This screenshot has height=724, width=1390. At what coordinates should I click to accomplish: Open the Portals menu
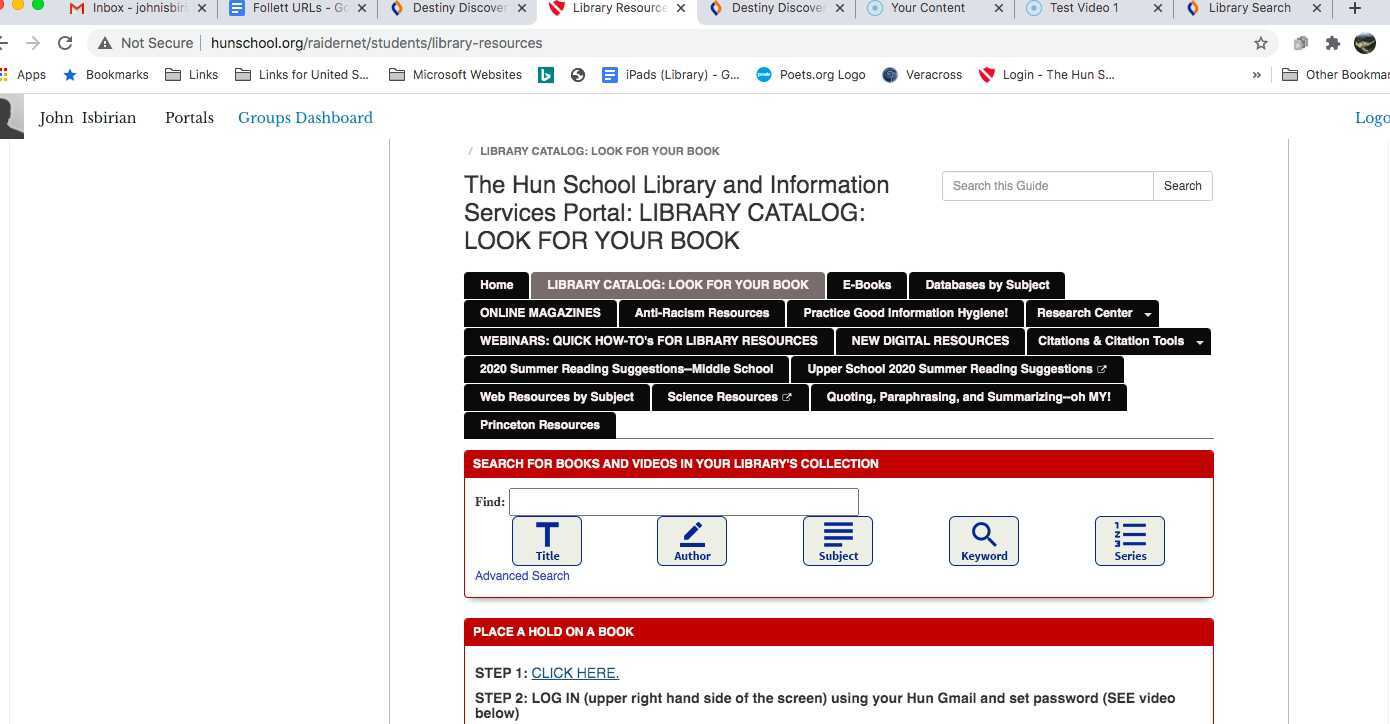pos(189,118)
